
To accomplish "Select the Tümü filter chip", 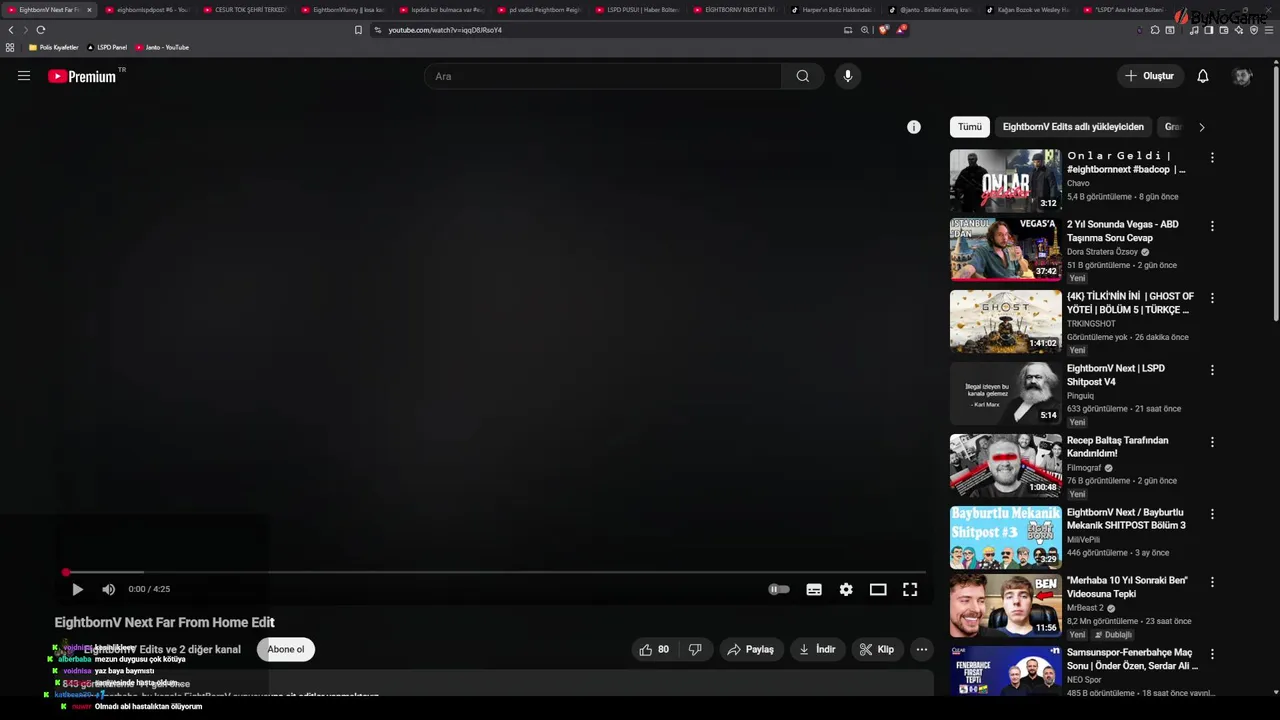I will tap(970, 127).
